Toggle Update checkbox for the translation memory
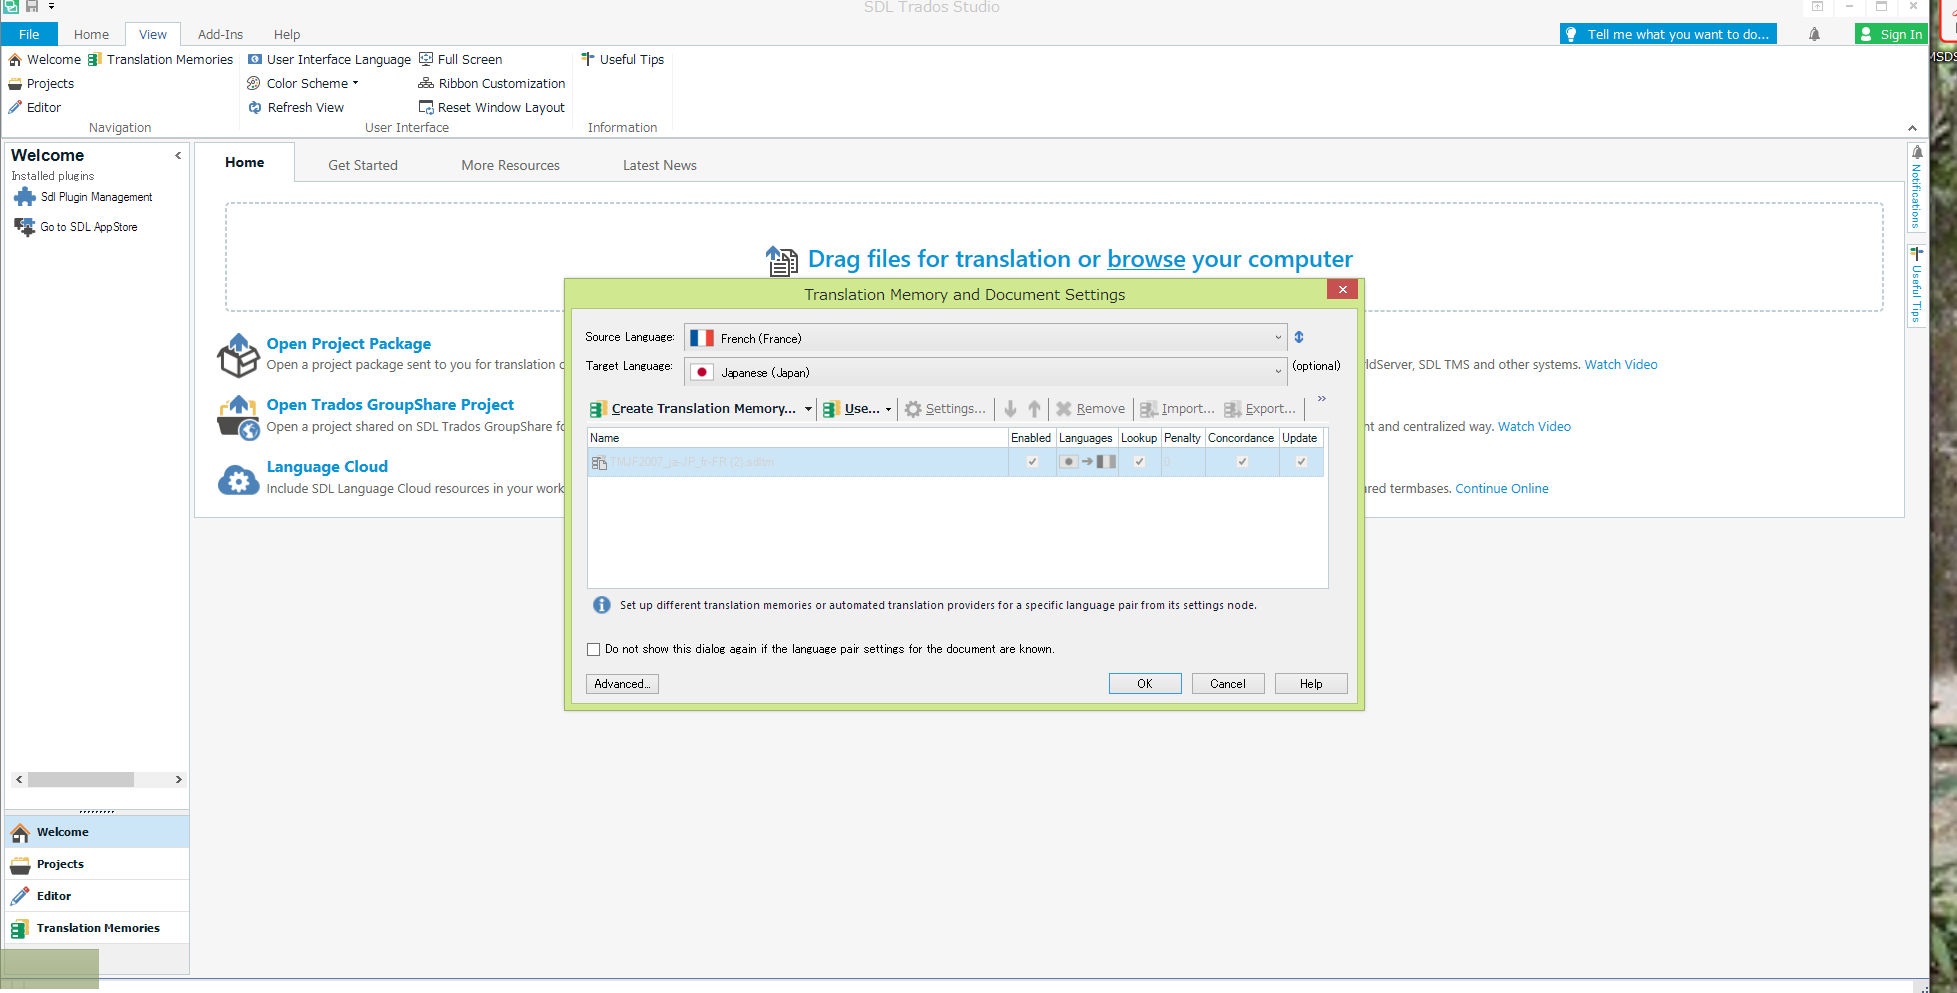The image size is (1957, 993). 1301,462
